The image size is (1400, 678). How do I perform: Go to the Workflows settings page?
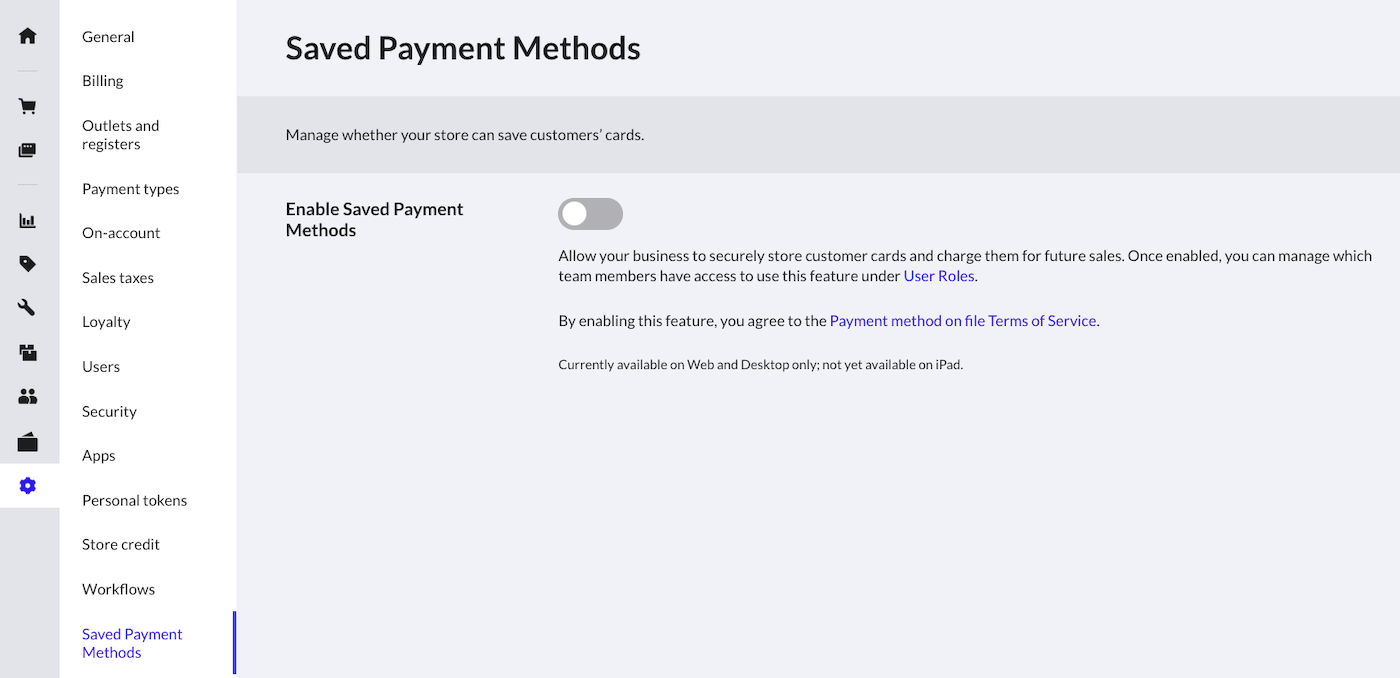[118, 589]
